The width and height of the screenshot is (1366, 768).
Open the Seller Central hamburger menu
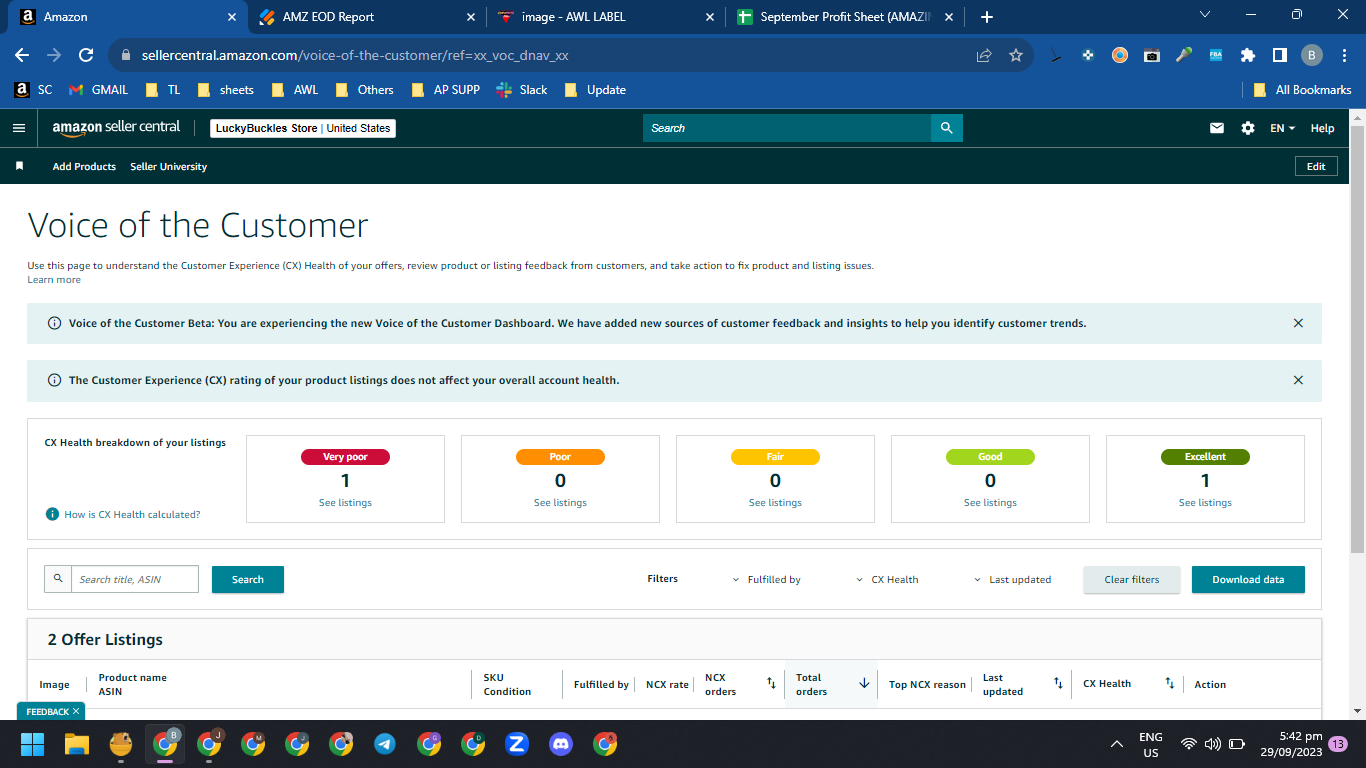click(x=18, y=128)
